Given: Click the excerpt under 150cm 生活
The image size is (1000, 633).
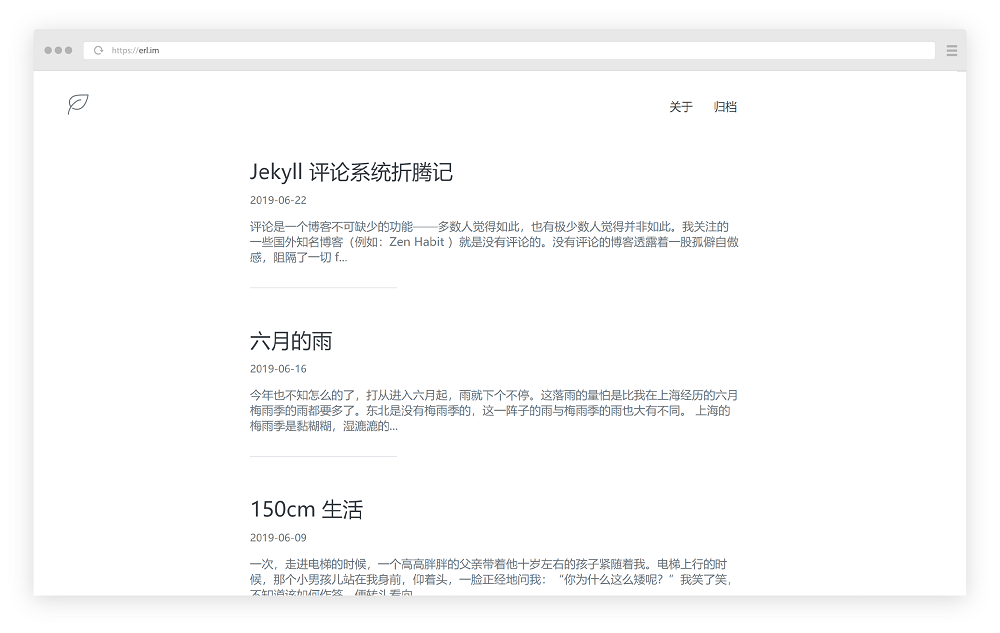Looking at the screenshot, I should tap(491, 576).
